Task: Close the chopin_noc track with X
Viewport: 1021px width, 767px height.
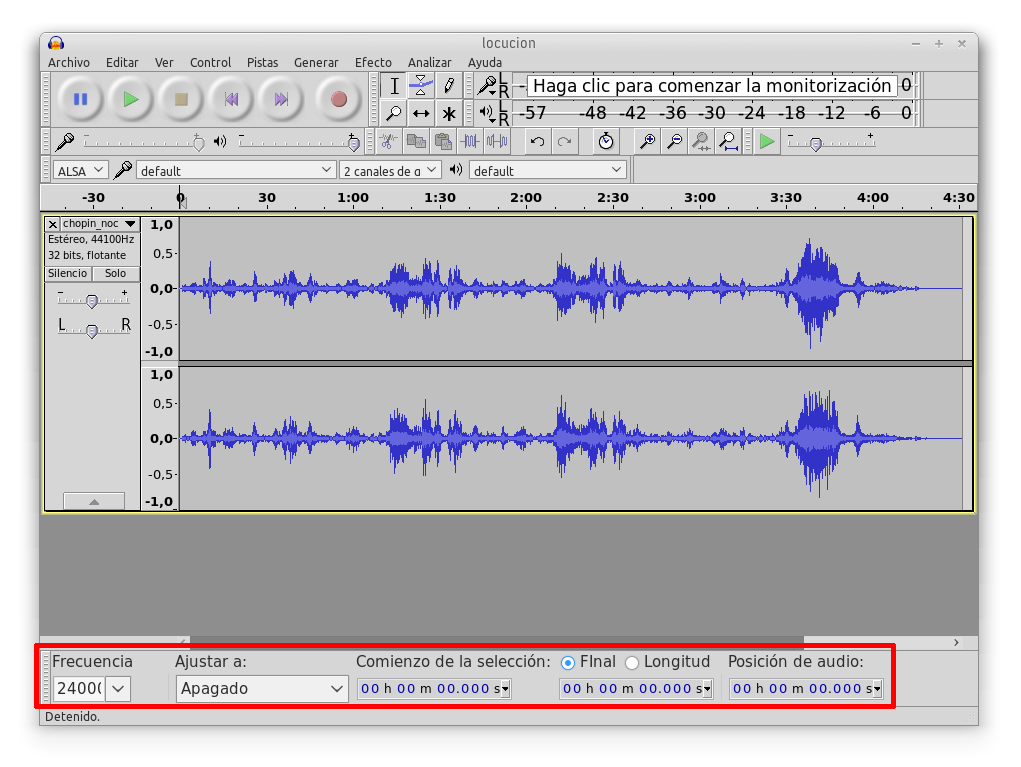Action: (53, 224)
